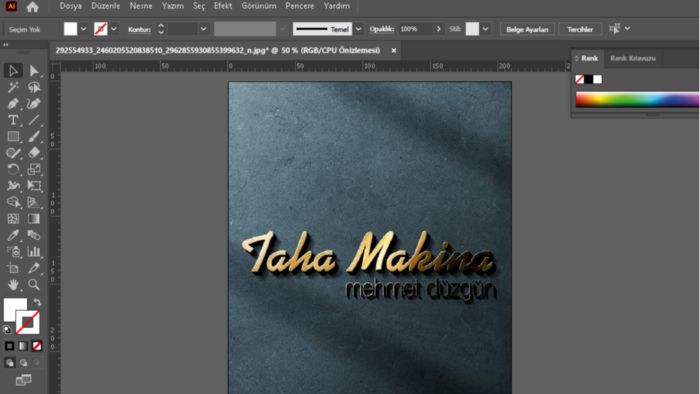Click the Kontur label link
The width and height of the screenshot is (700, 394).
coord(139,29)
